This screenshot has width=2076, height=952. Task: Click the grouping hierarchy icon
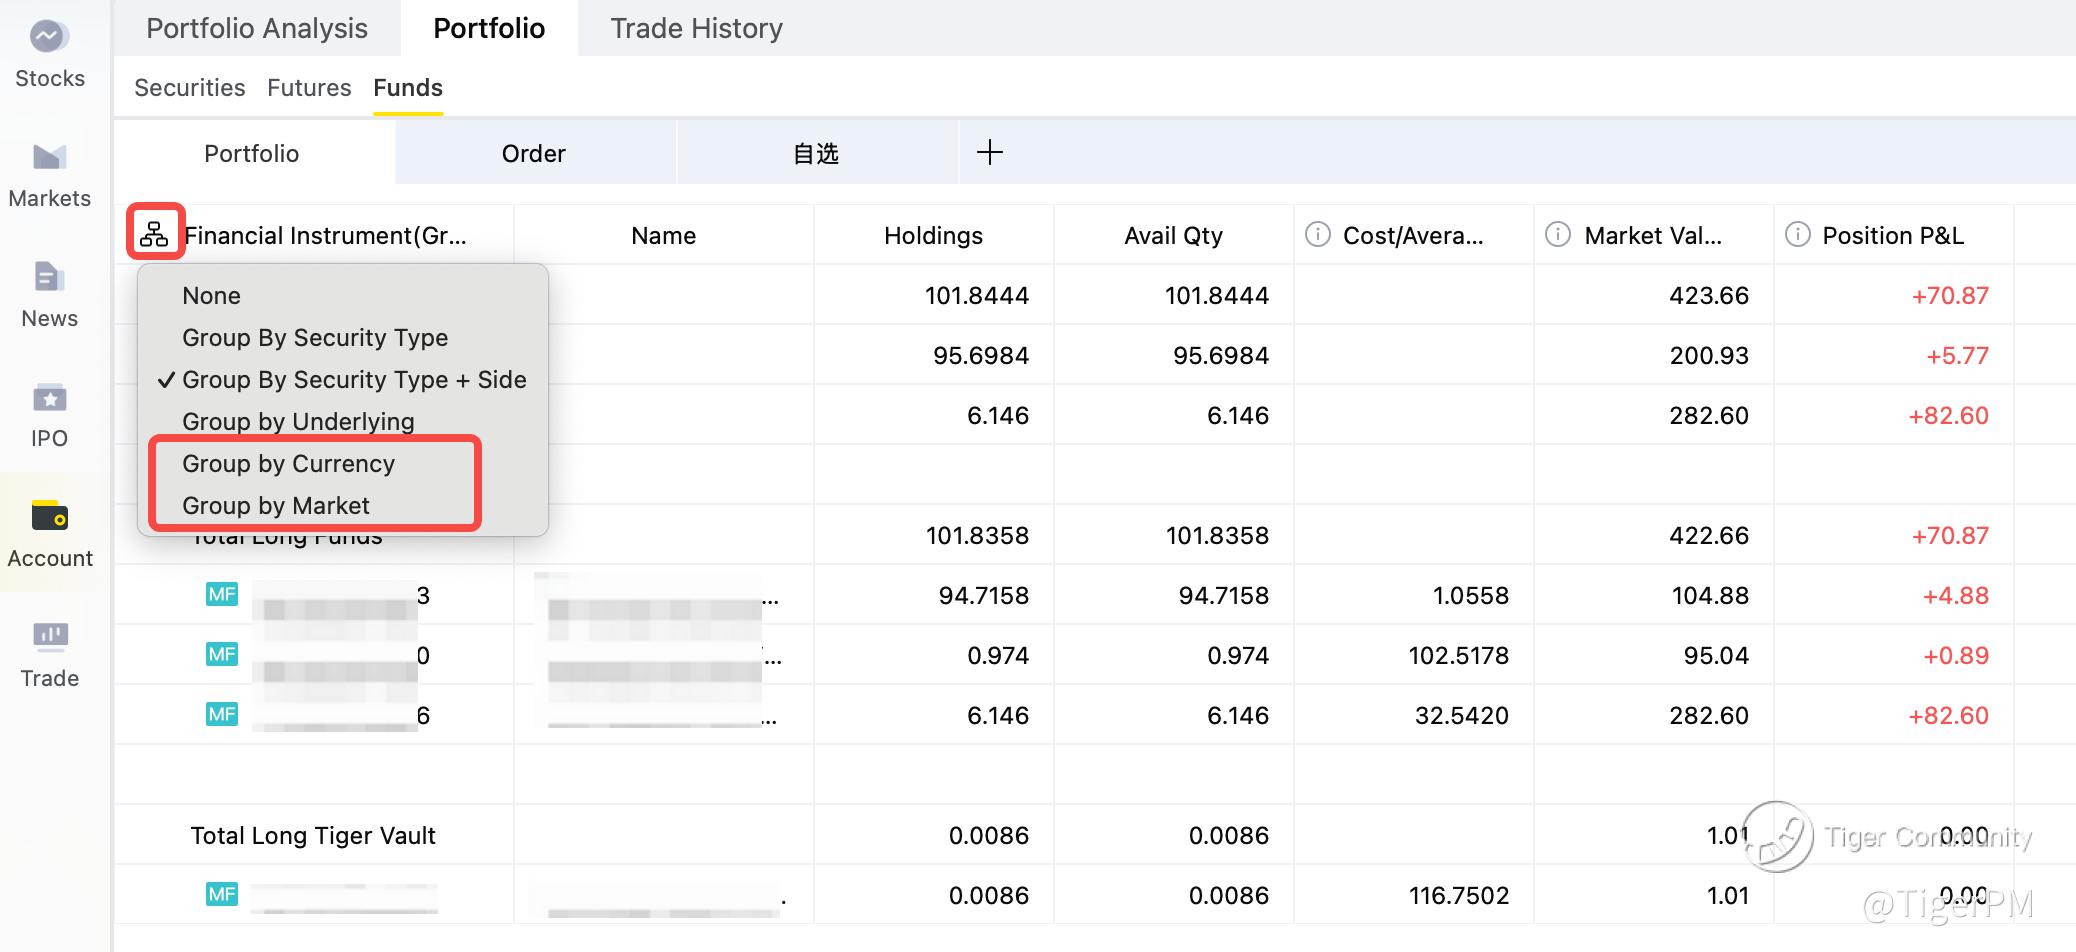point(155,234)
